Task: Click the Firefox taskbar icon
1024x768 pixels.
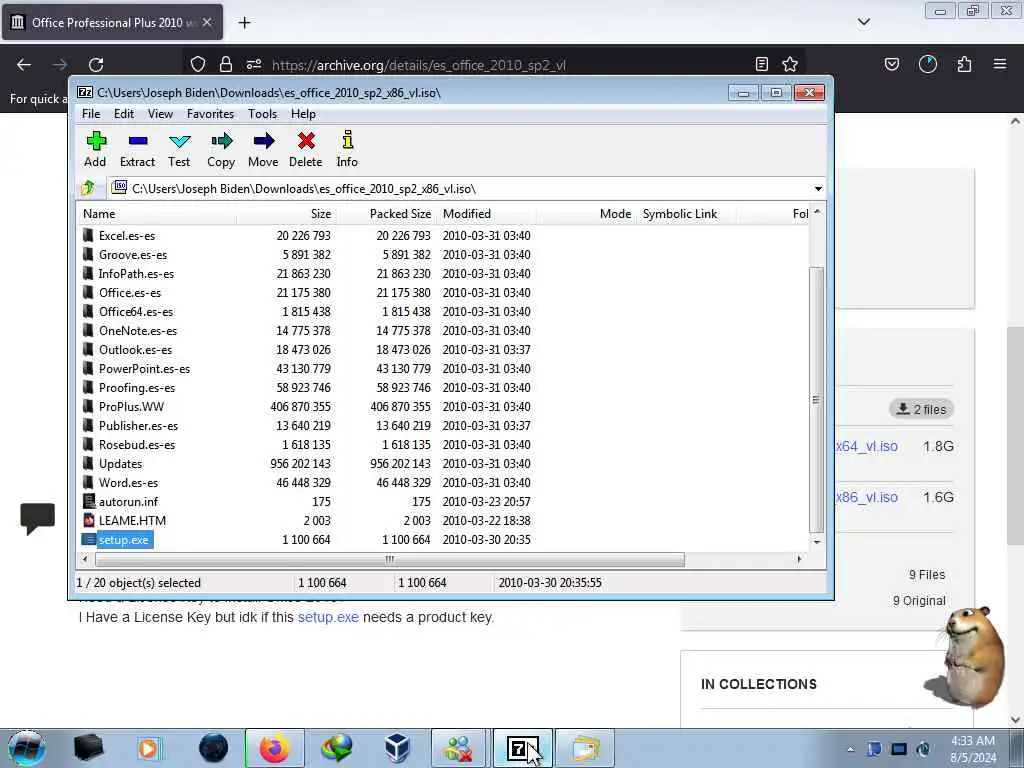Action: pos(275,748)
